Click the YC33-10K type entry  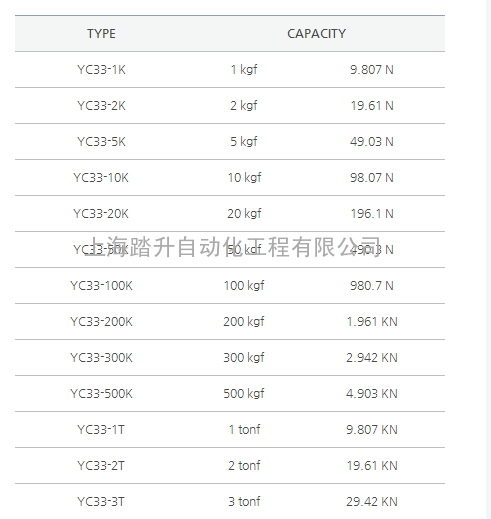[x=101, y=178]
